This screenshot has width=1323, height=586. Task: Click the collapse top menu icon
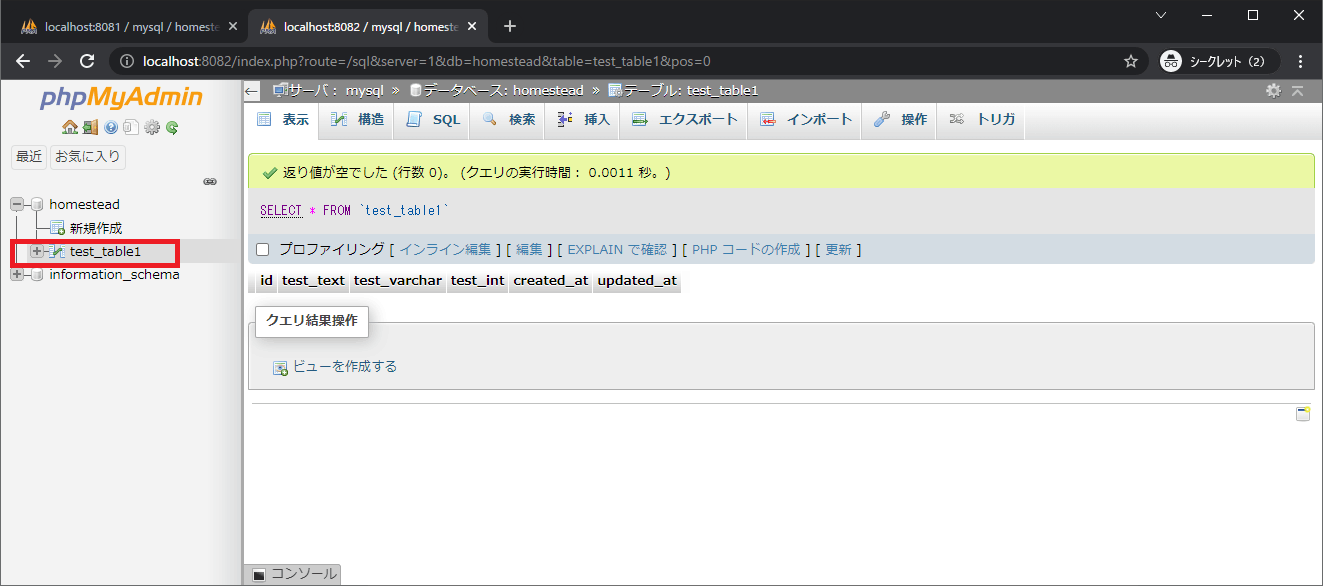point(1297,90)
